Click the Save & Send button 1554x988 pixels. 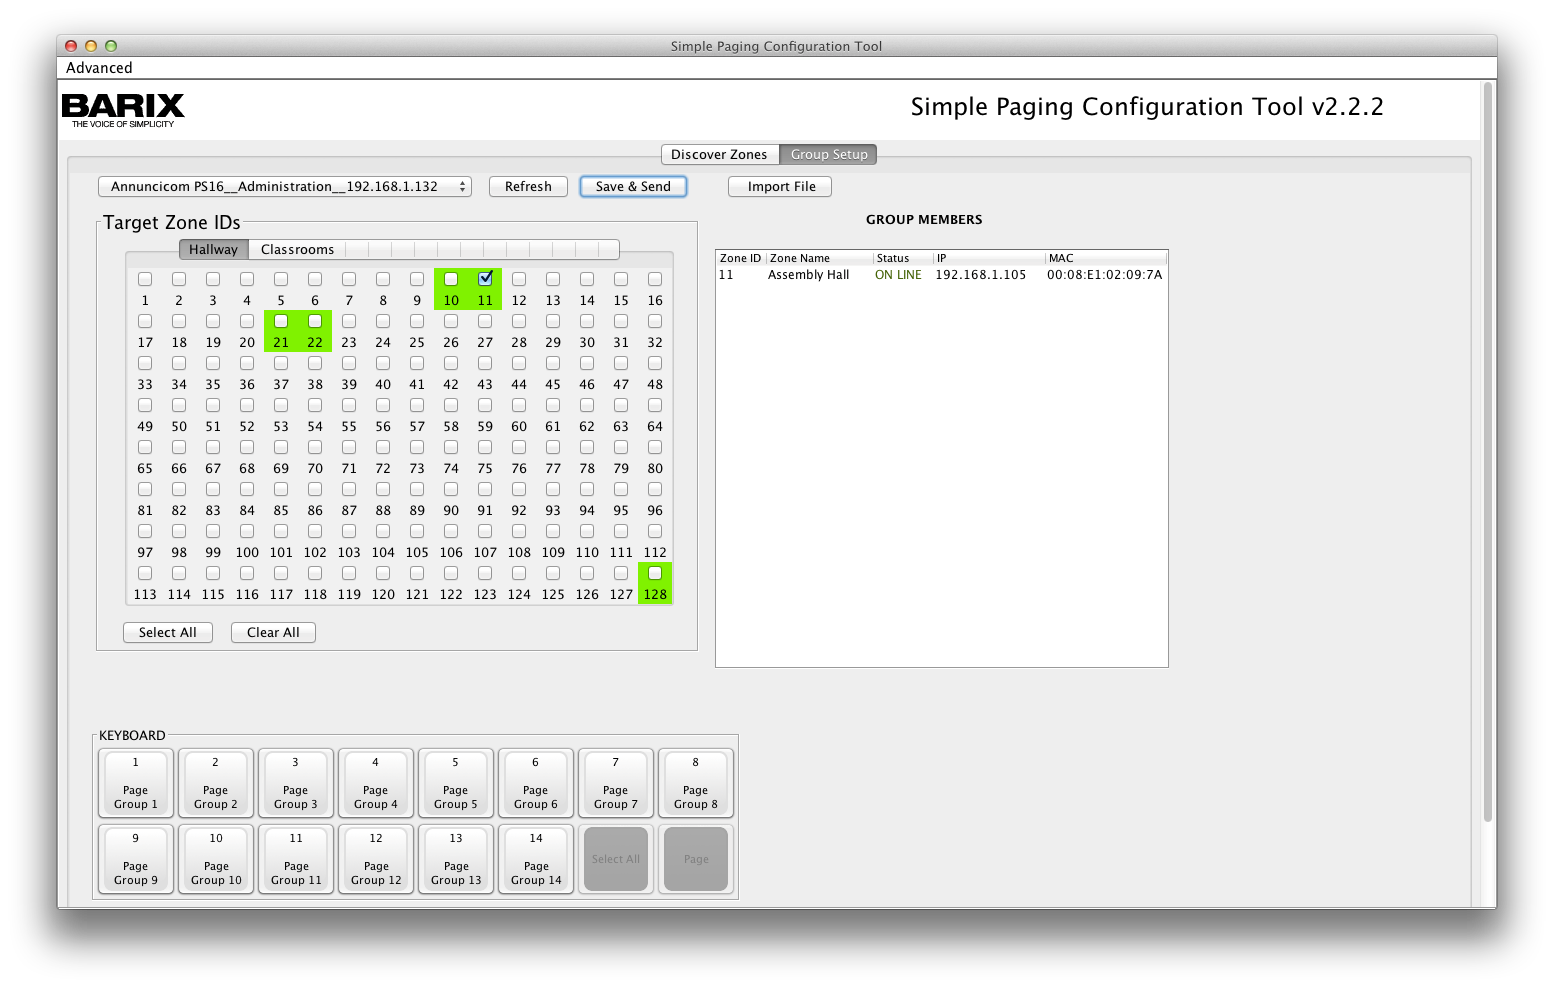[x=633, y=187]
